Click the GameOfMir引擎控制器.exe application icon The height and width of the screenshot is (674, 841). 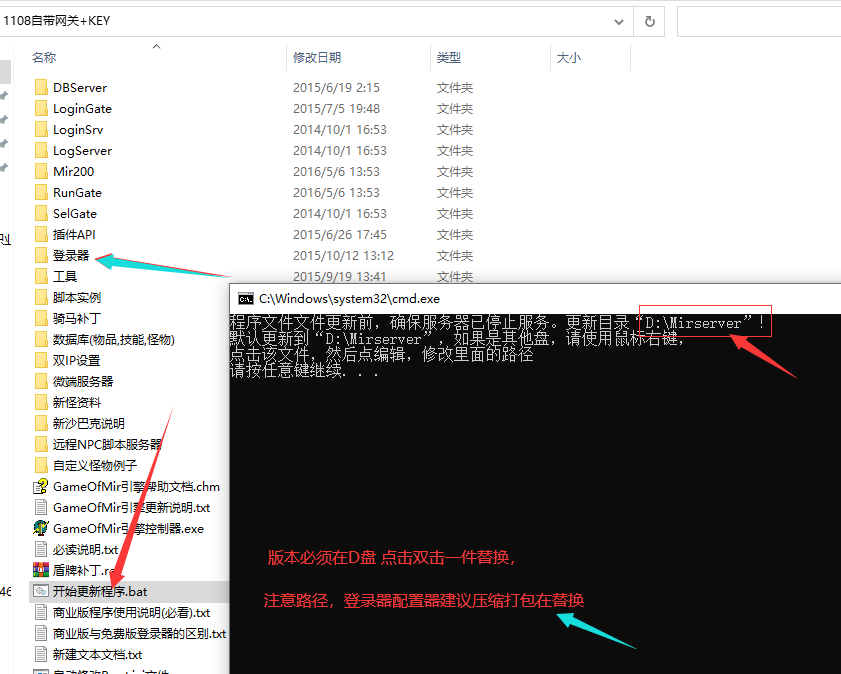pyautogui.click(x=41, y=528)
